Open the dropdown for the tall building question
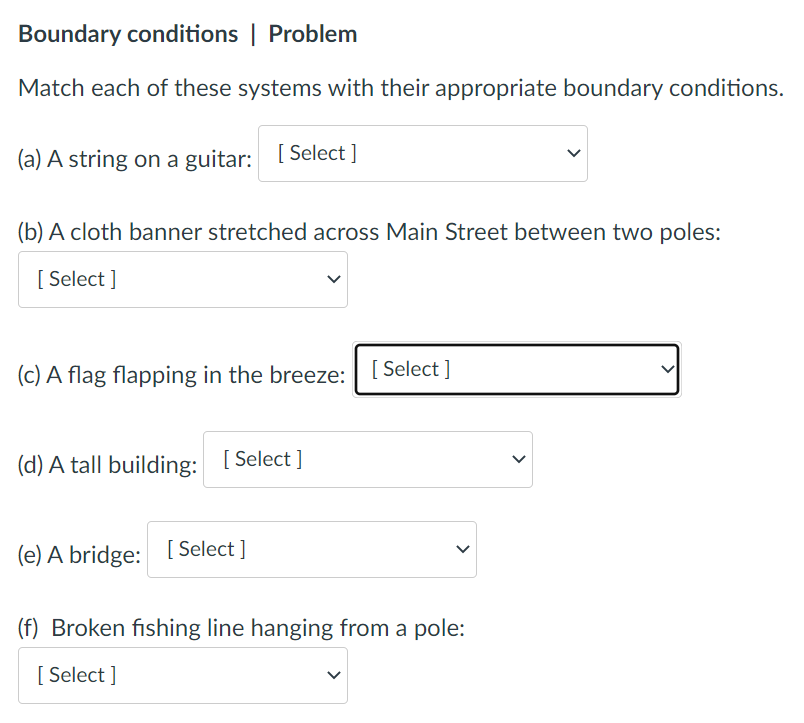The height and width of the screenshot is (723, 804). point(368,459)
